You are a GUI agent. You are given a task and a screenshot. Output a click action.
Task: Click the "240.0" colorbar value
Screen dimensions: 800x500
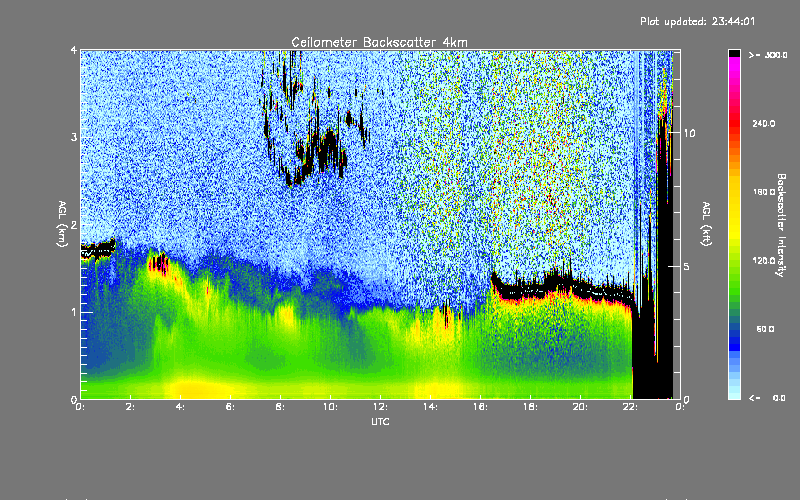click(764, 123)
